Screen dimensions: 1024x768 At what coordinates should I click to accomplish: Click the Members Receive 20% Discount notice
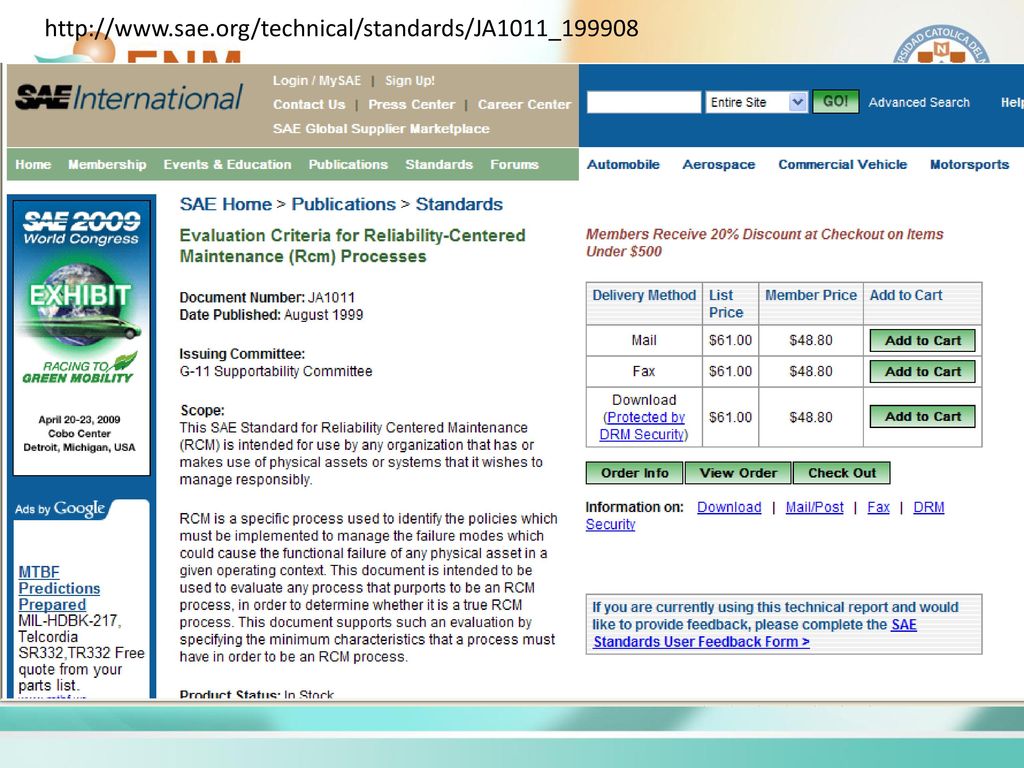764,242
